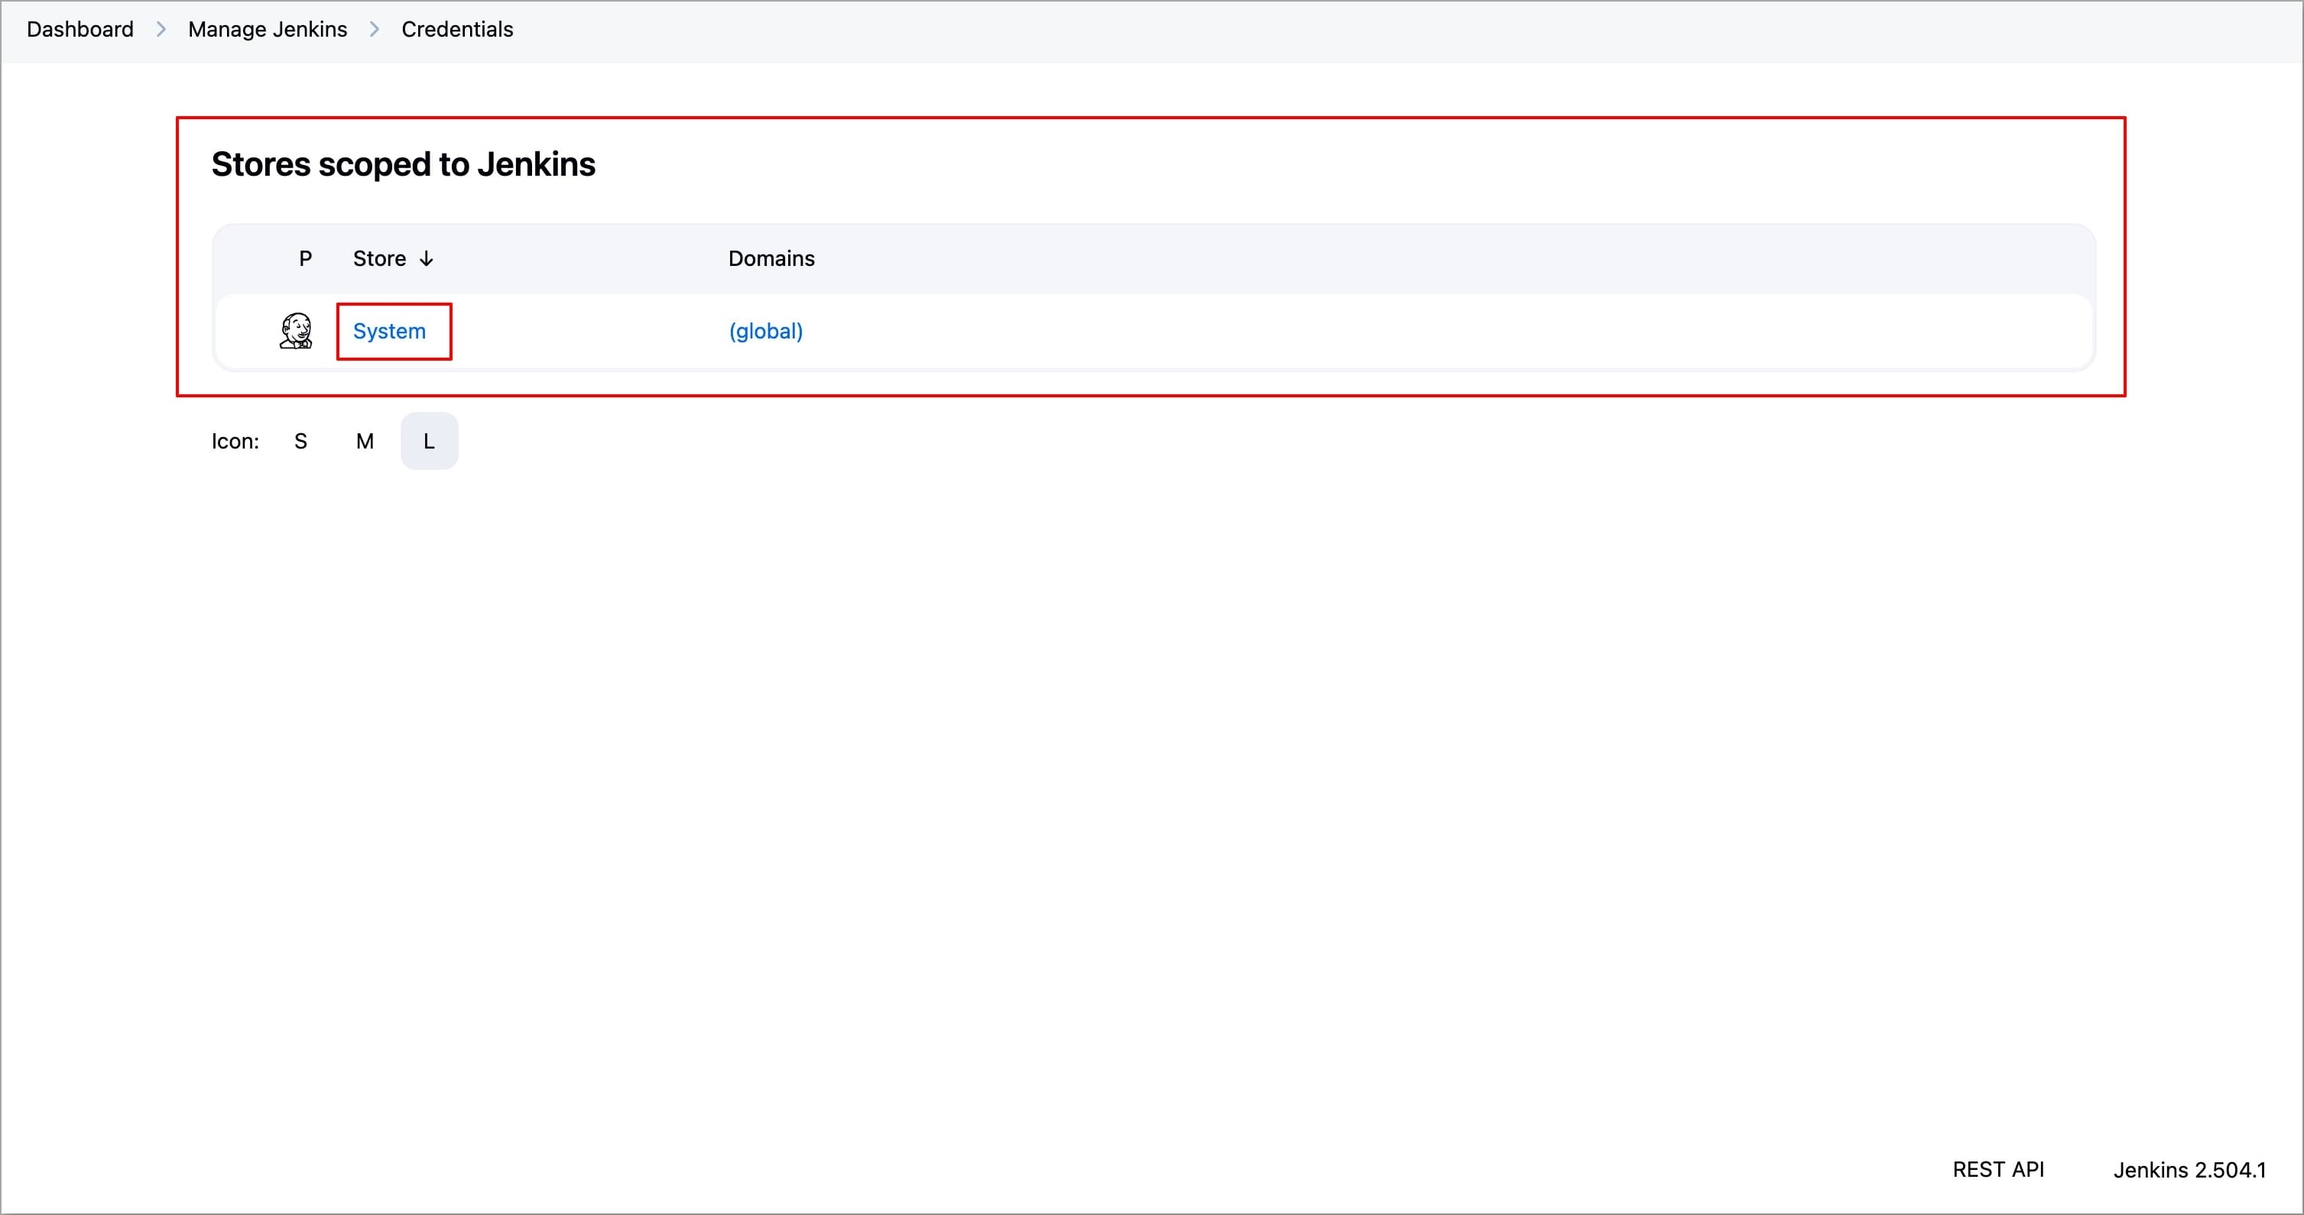This screenshot has width=2304, height=1215.
Task: Click the Credentials breadcrumb
Action: tap(457, 30)
